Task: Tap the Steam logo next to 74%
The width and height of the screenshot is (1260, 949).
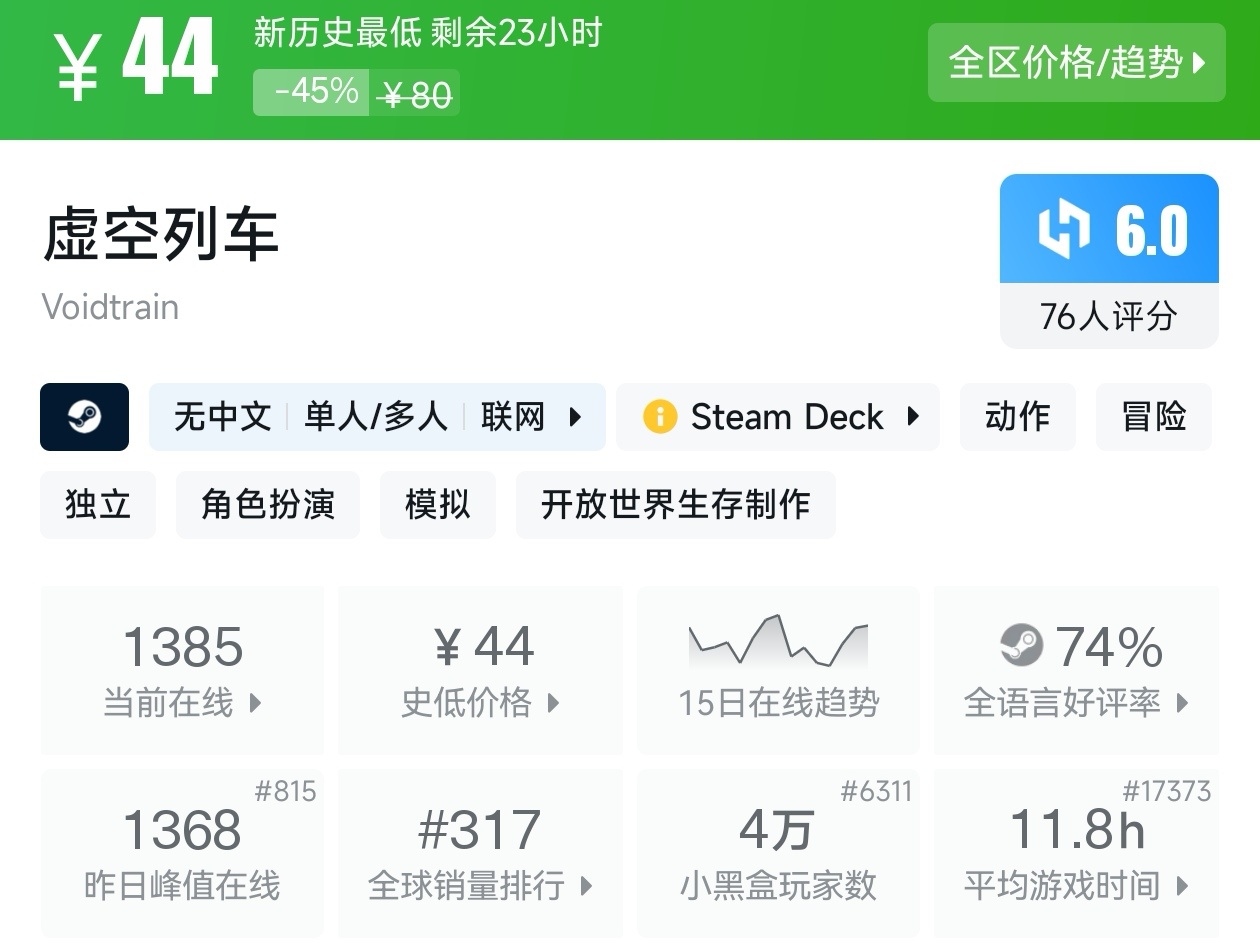Action: tap(1021, 646)
